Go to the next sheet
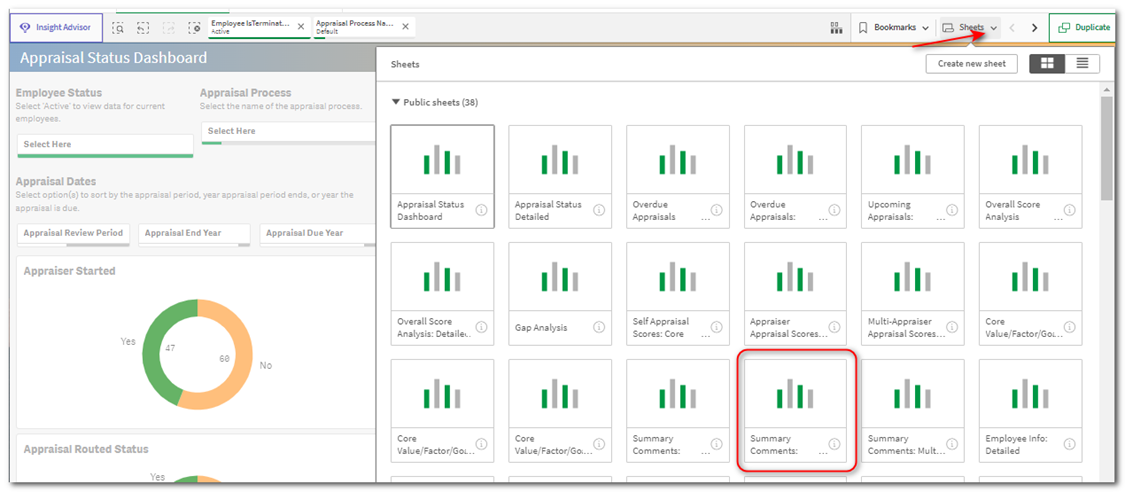 [x=1034, y=28]
